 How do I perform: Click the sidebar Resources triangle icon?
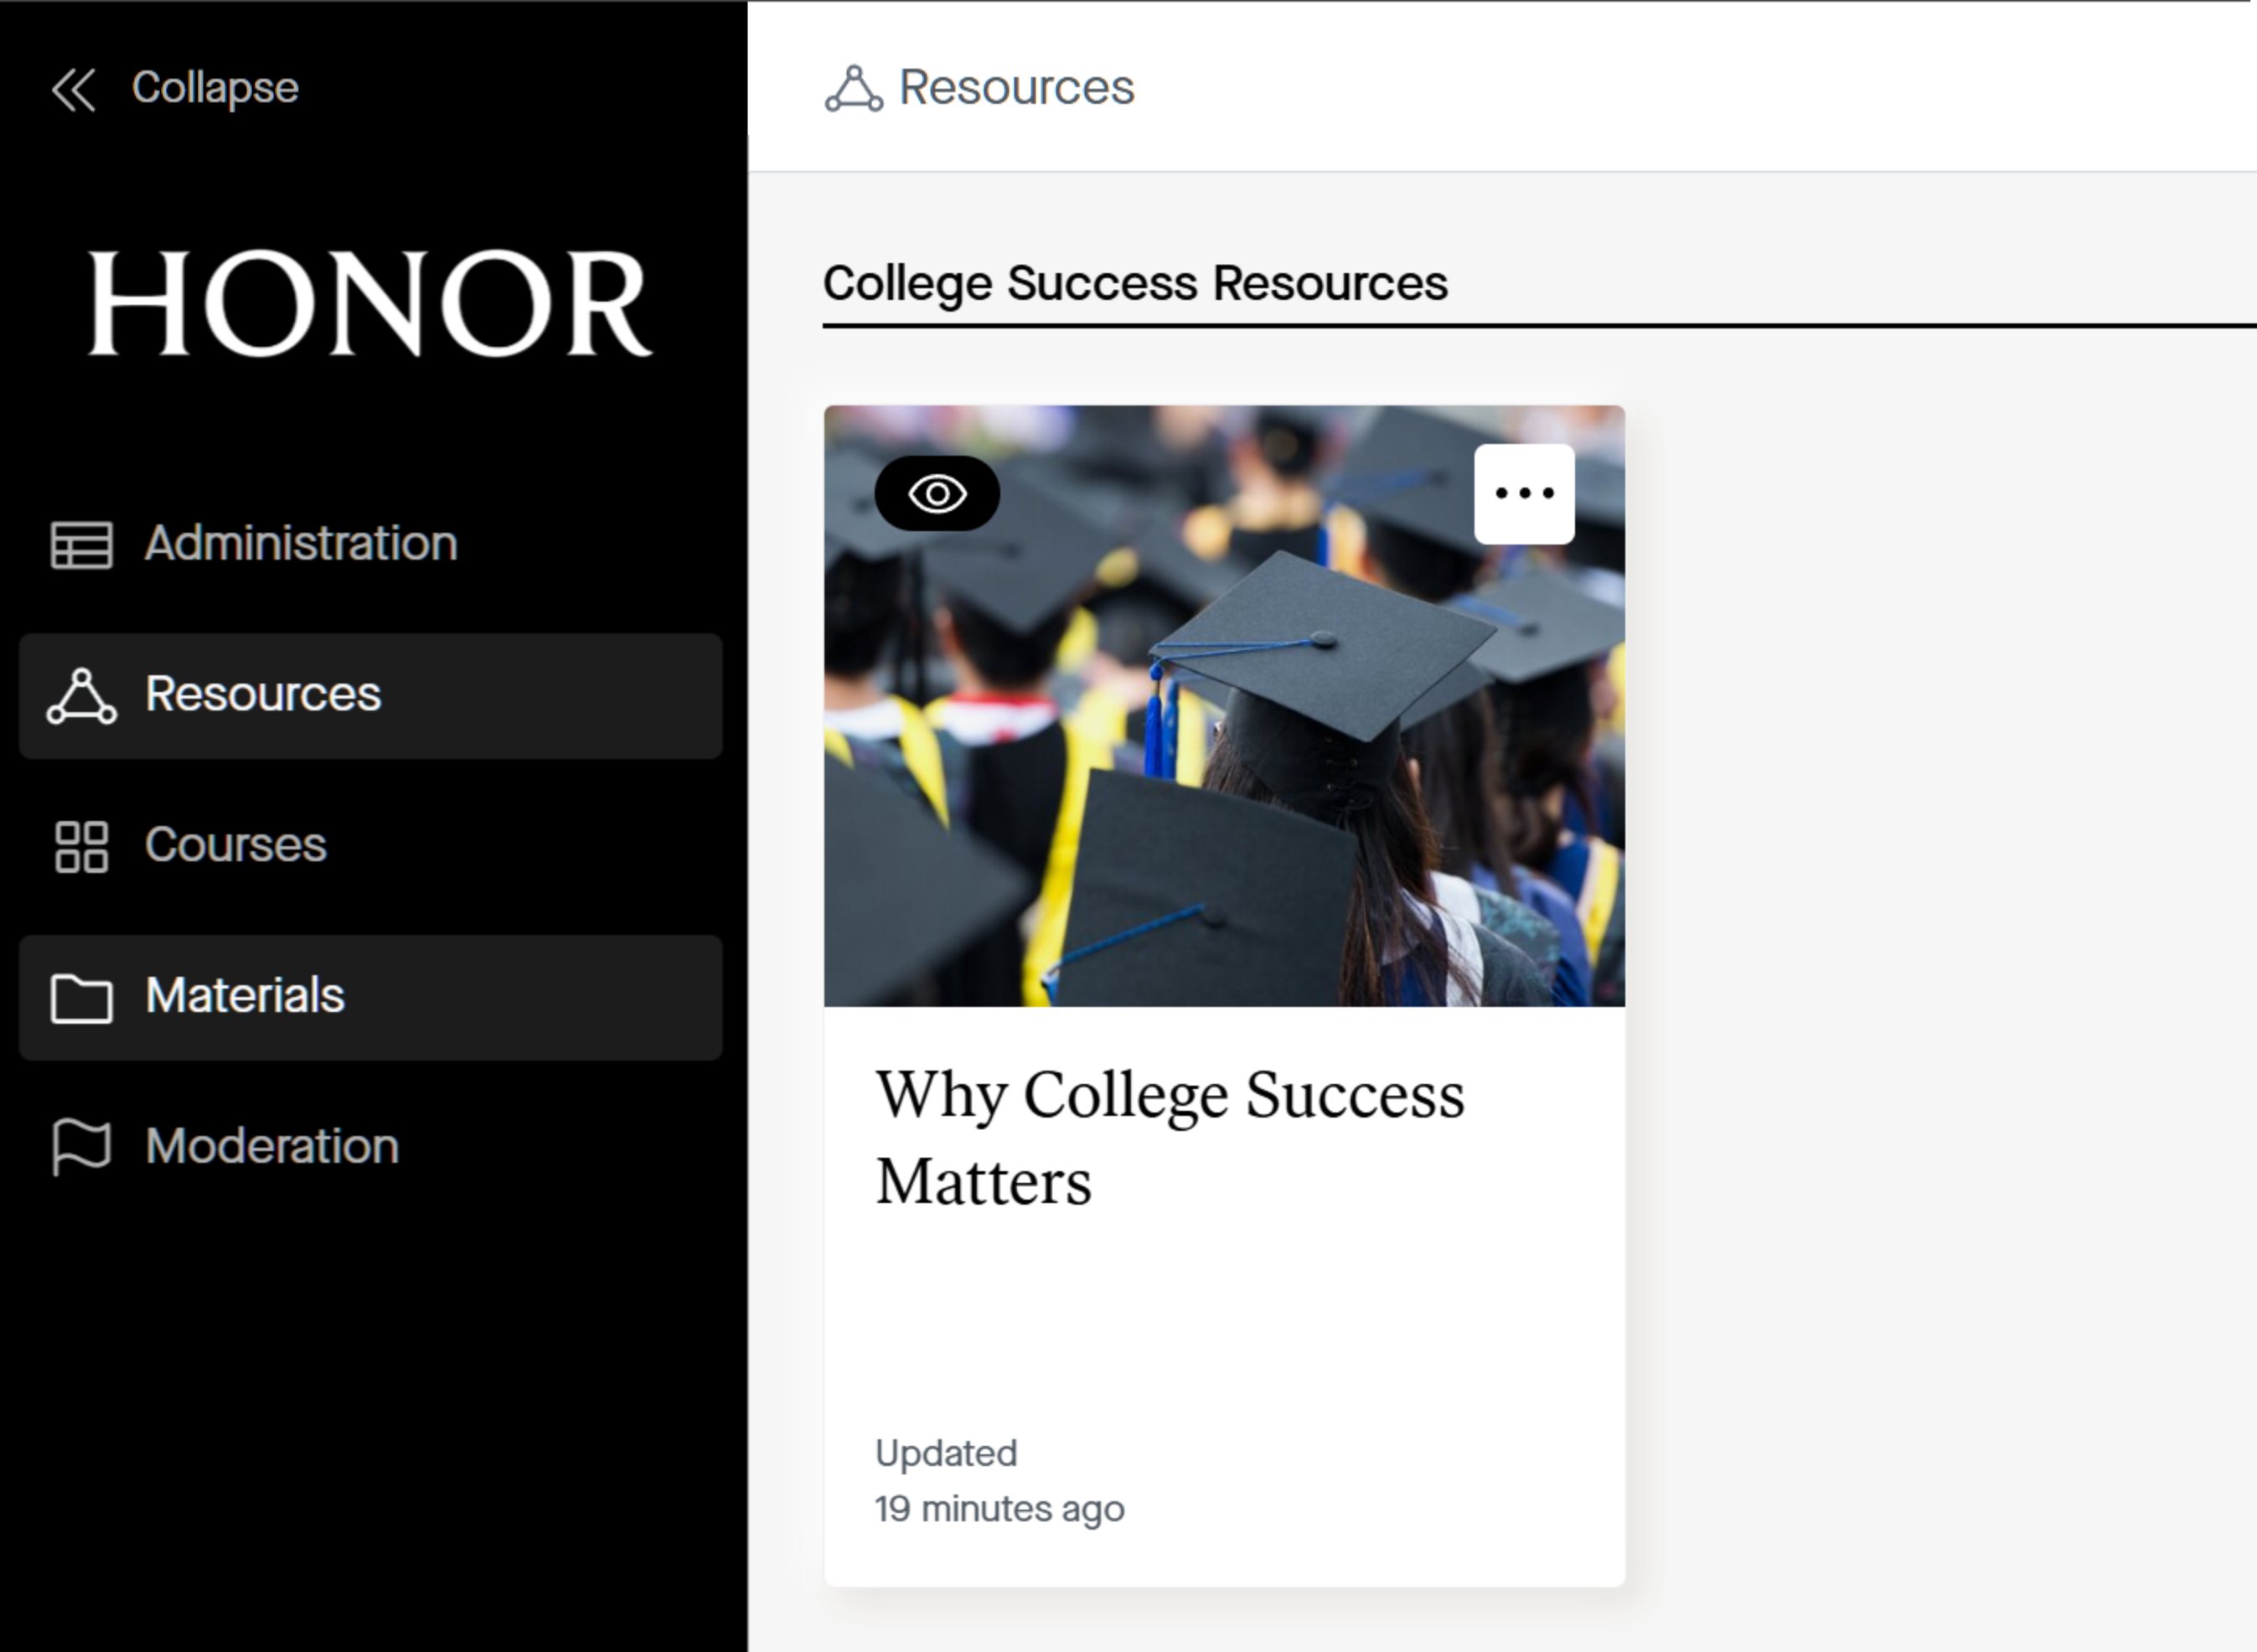tap(81, 696)
